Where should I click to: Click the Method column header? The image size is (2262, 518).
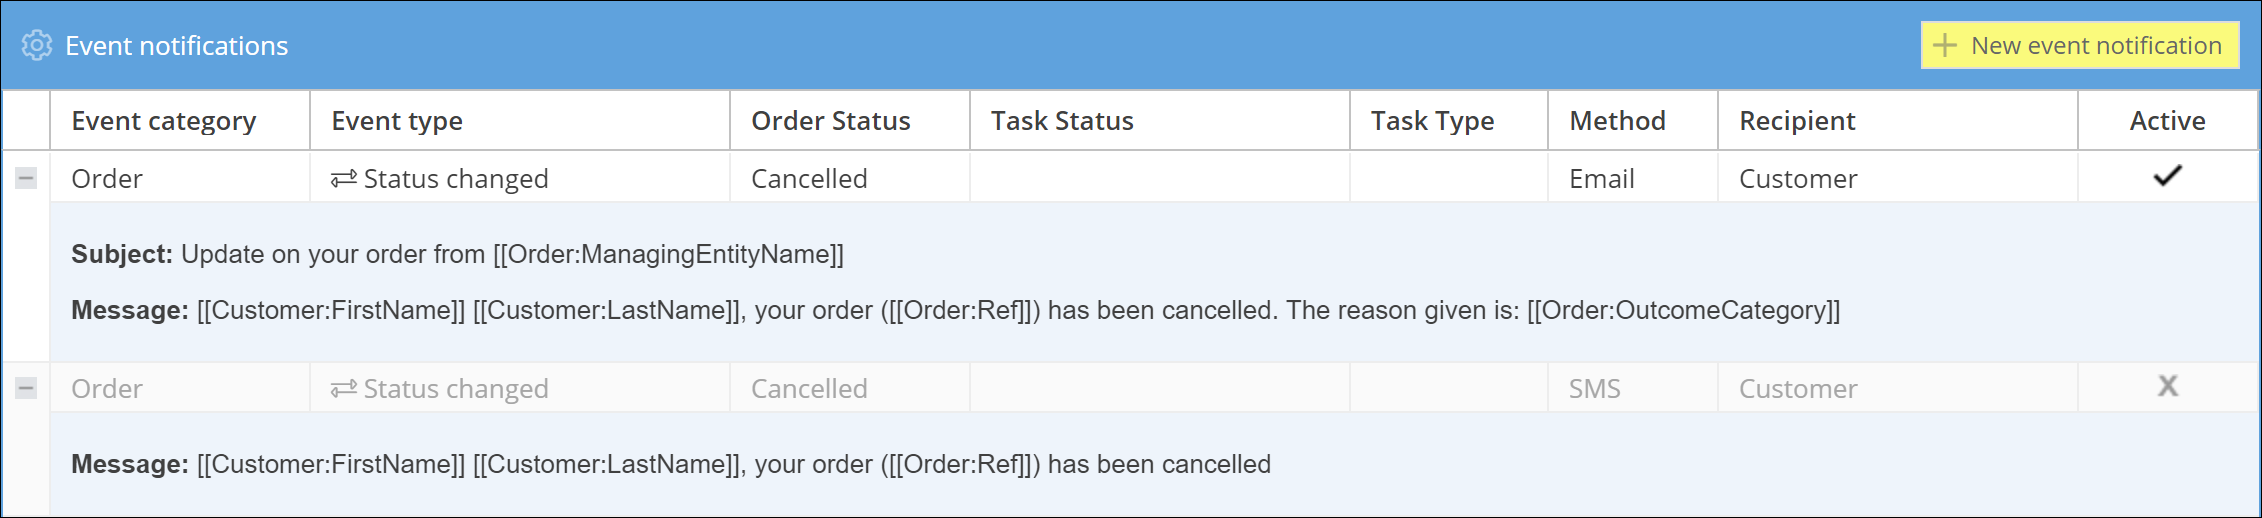coord(1617,121)
